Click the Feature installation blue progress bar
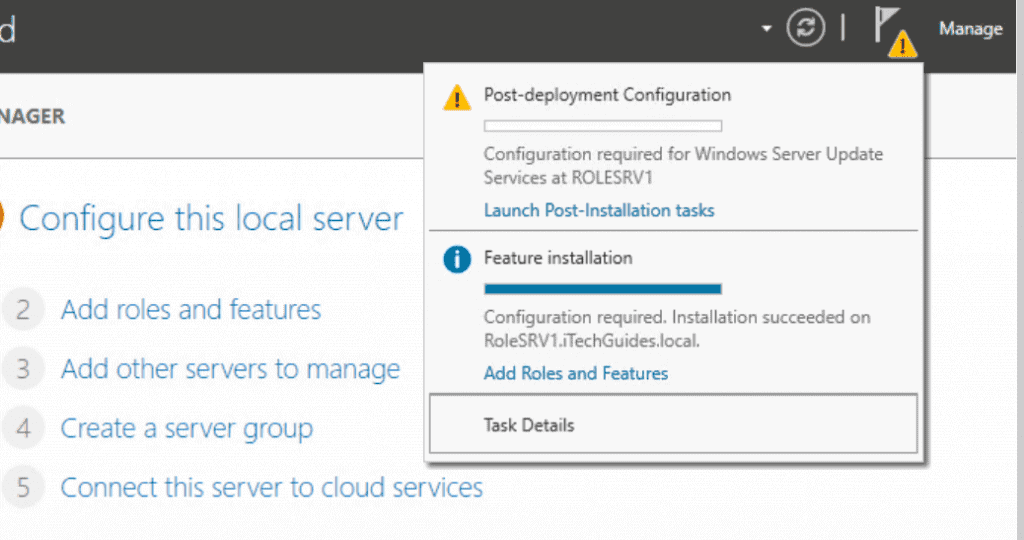Viewport: 1024px width, 540px height. [603, 289]
